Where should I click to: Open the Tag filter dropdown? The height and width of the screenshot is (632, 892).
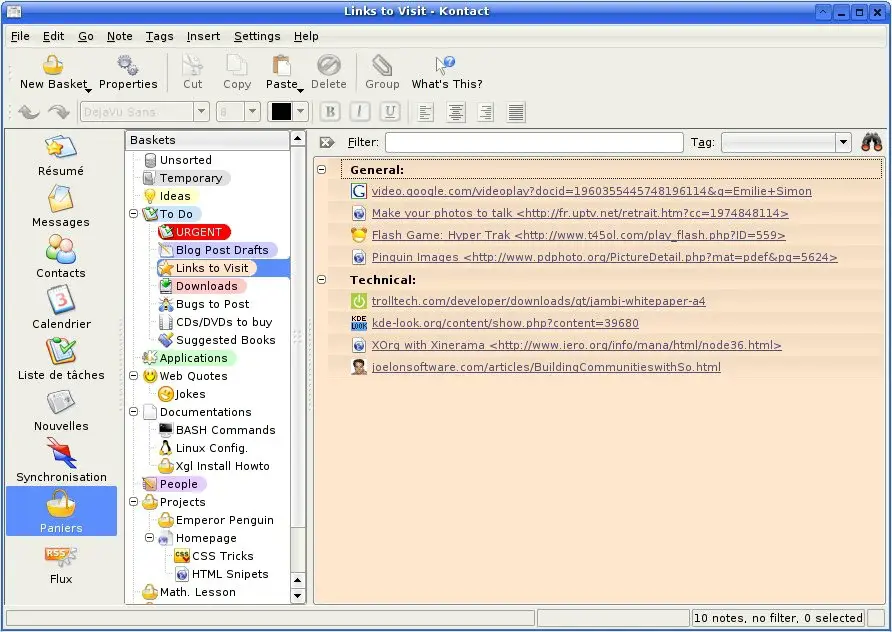point(843,142)
